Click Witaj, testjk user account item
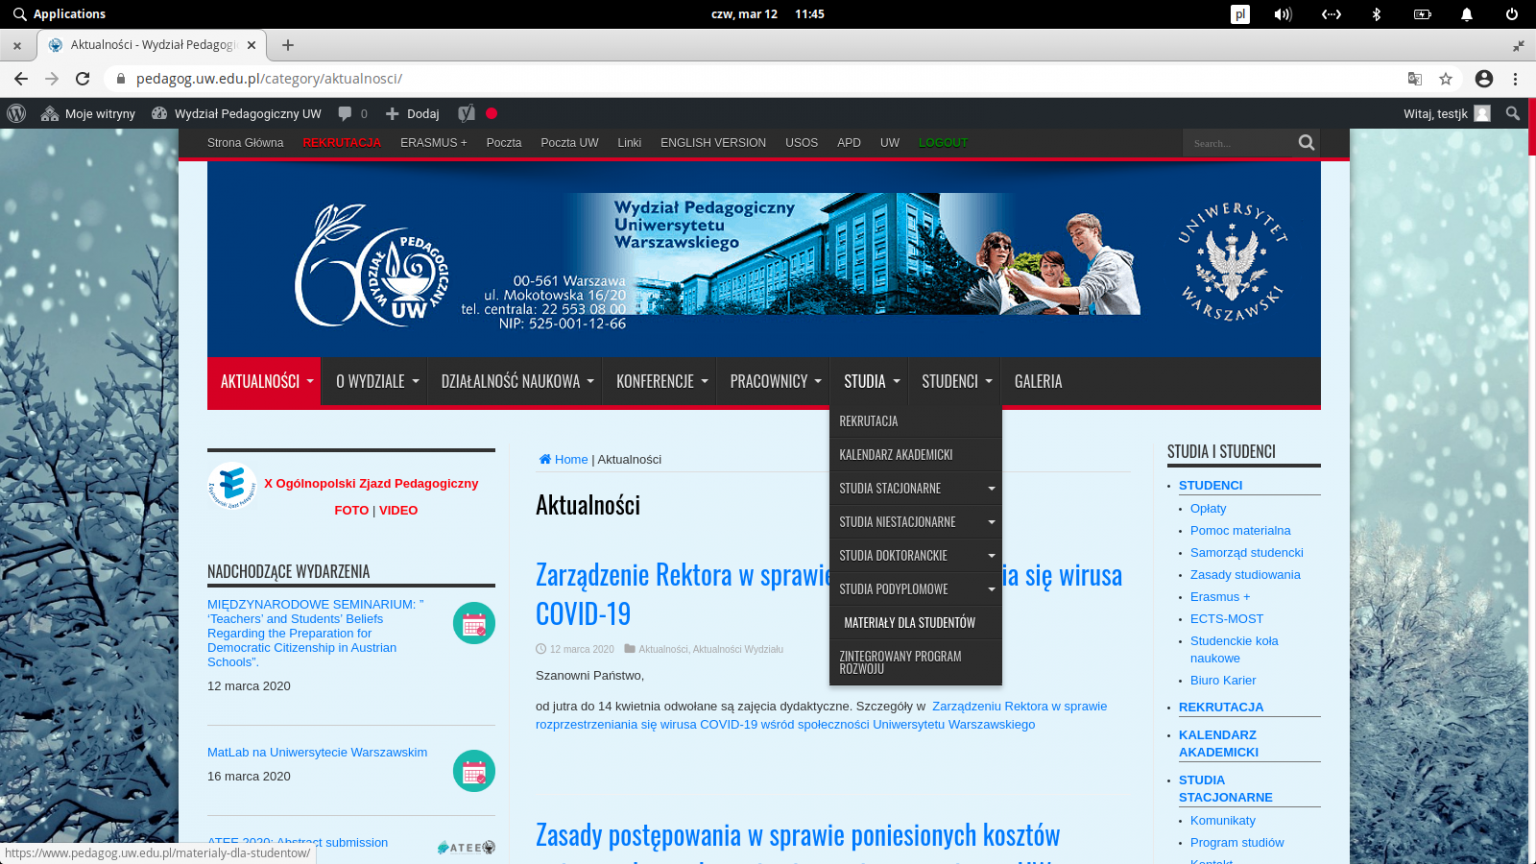 click(x=1446, y=114)
